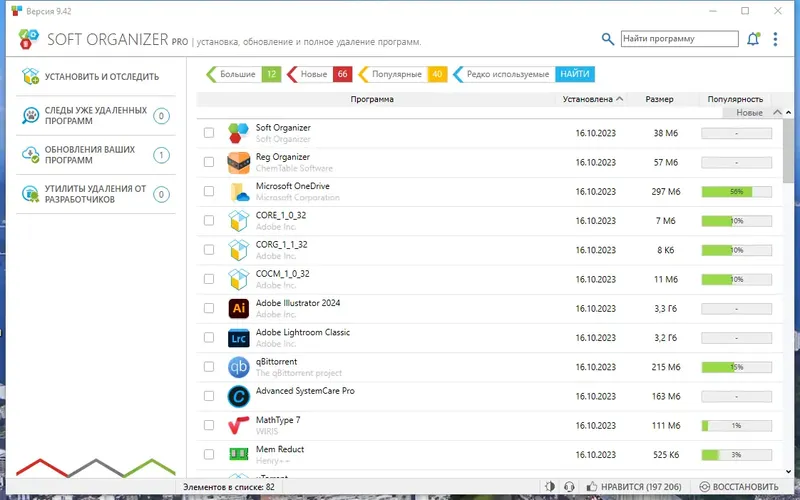Image resolution: width=800 pixels, height=500 pixels.
Task: Select the Популярные filter tab
Action: (x=403, y=74)
